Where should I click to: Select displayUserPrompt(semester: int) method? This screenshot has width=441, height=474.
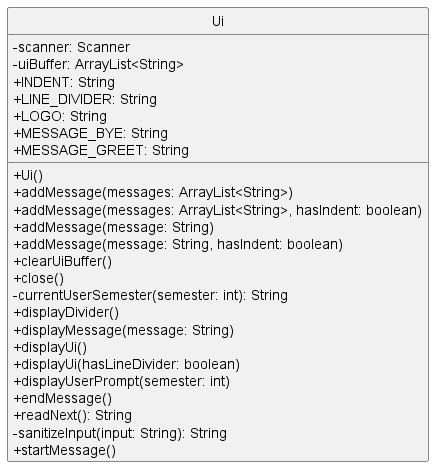(122, 381)
